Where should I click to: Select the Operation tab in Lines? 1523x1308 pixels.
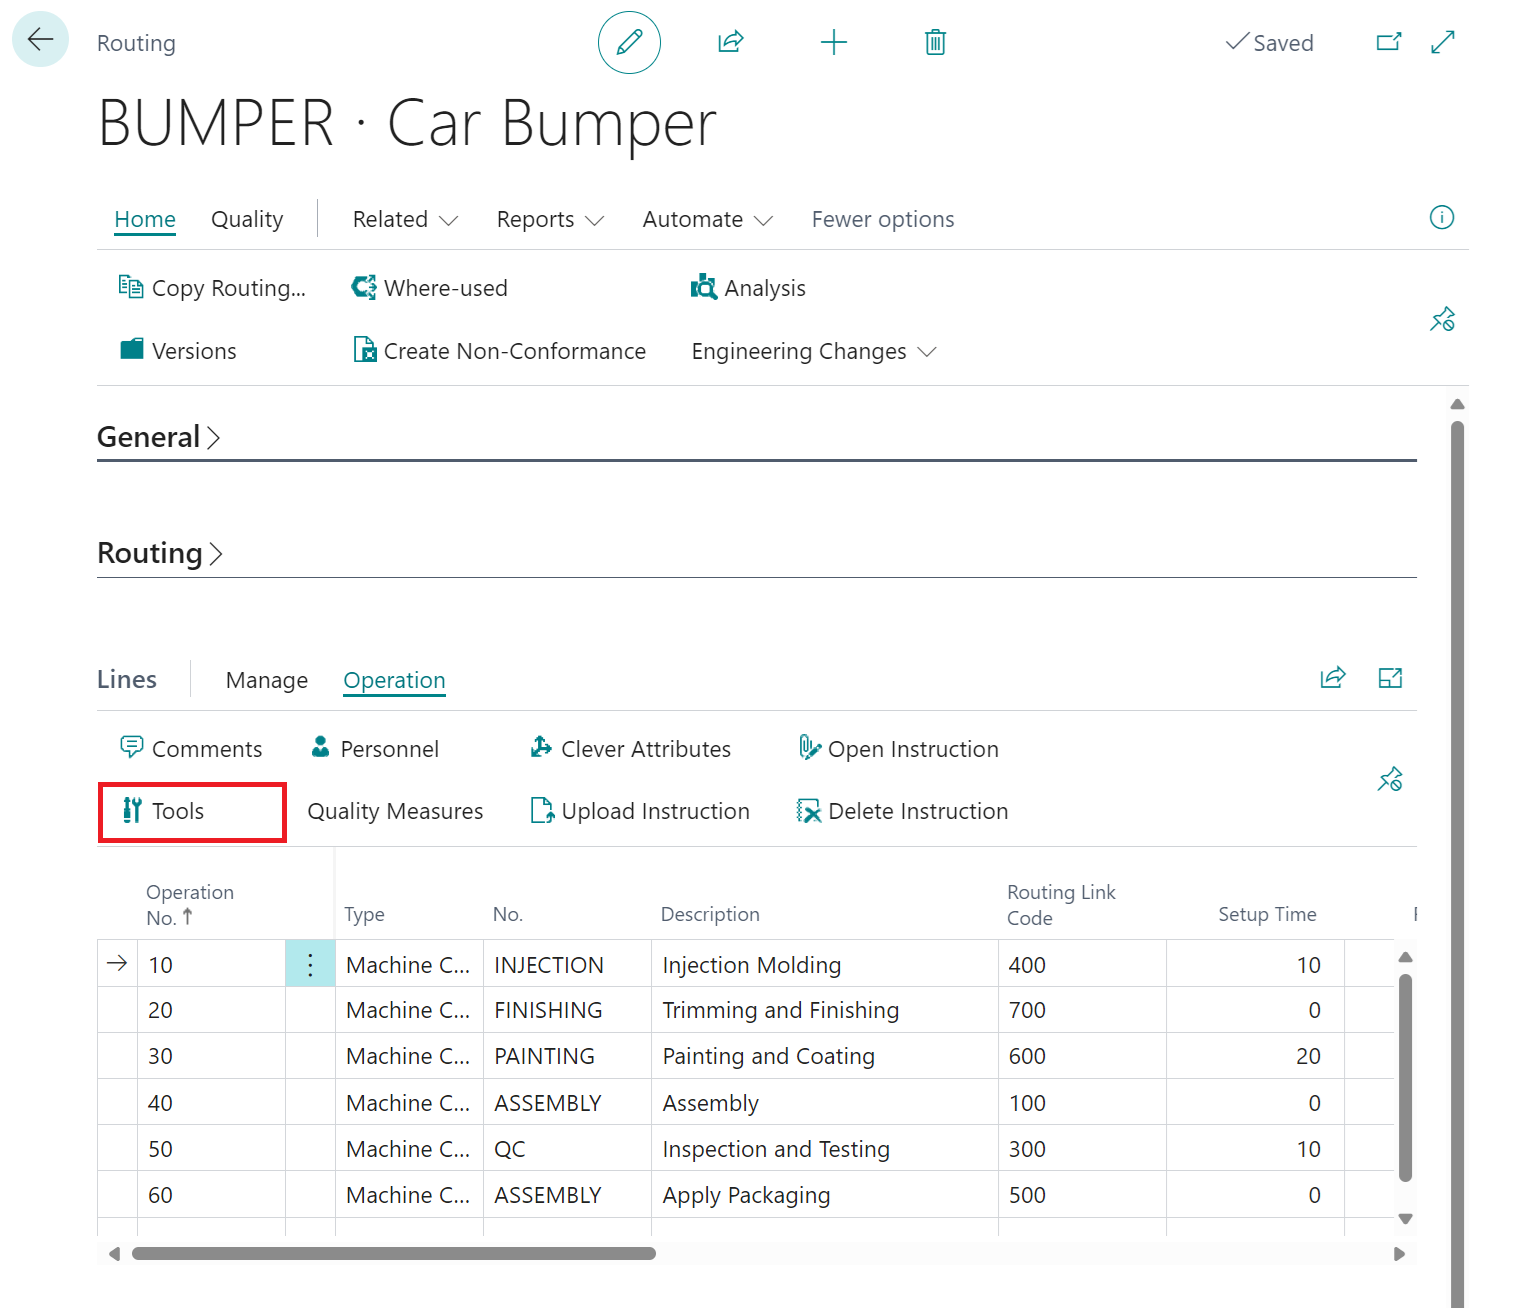pos(394,680)
